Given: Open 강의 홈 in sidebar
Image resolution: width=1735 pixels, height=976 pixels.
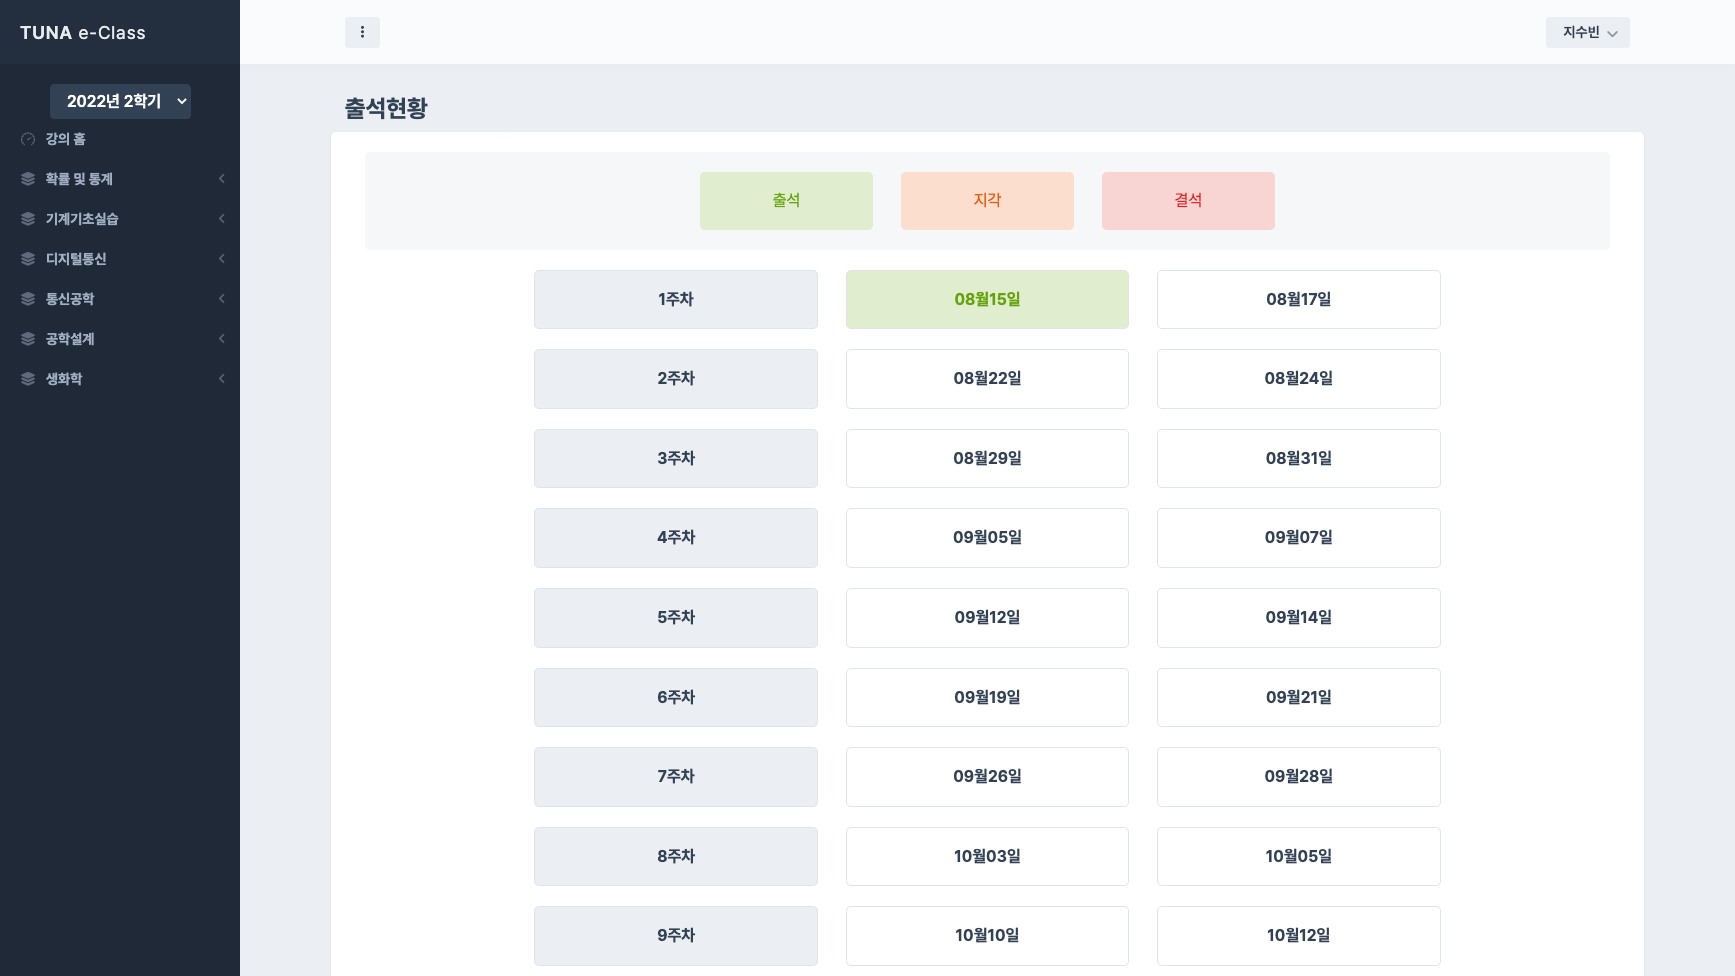Looking at the screenshot, I should point(120,139).
